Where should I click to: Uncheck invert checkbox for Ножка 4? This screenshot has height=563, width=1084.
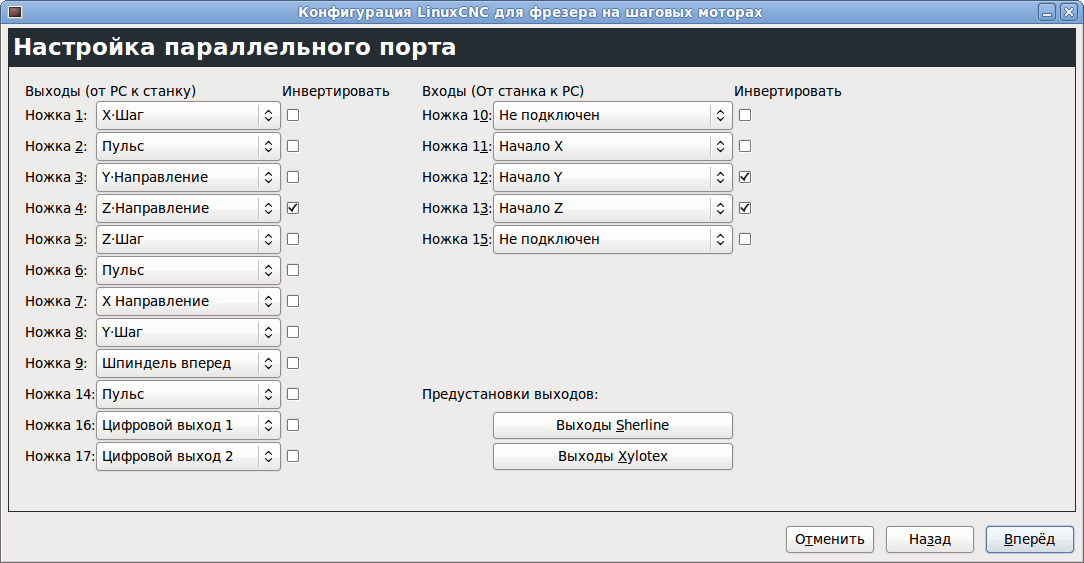293,208
